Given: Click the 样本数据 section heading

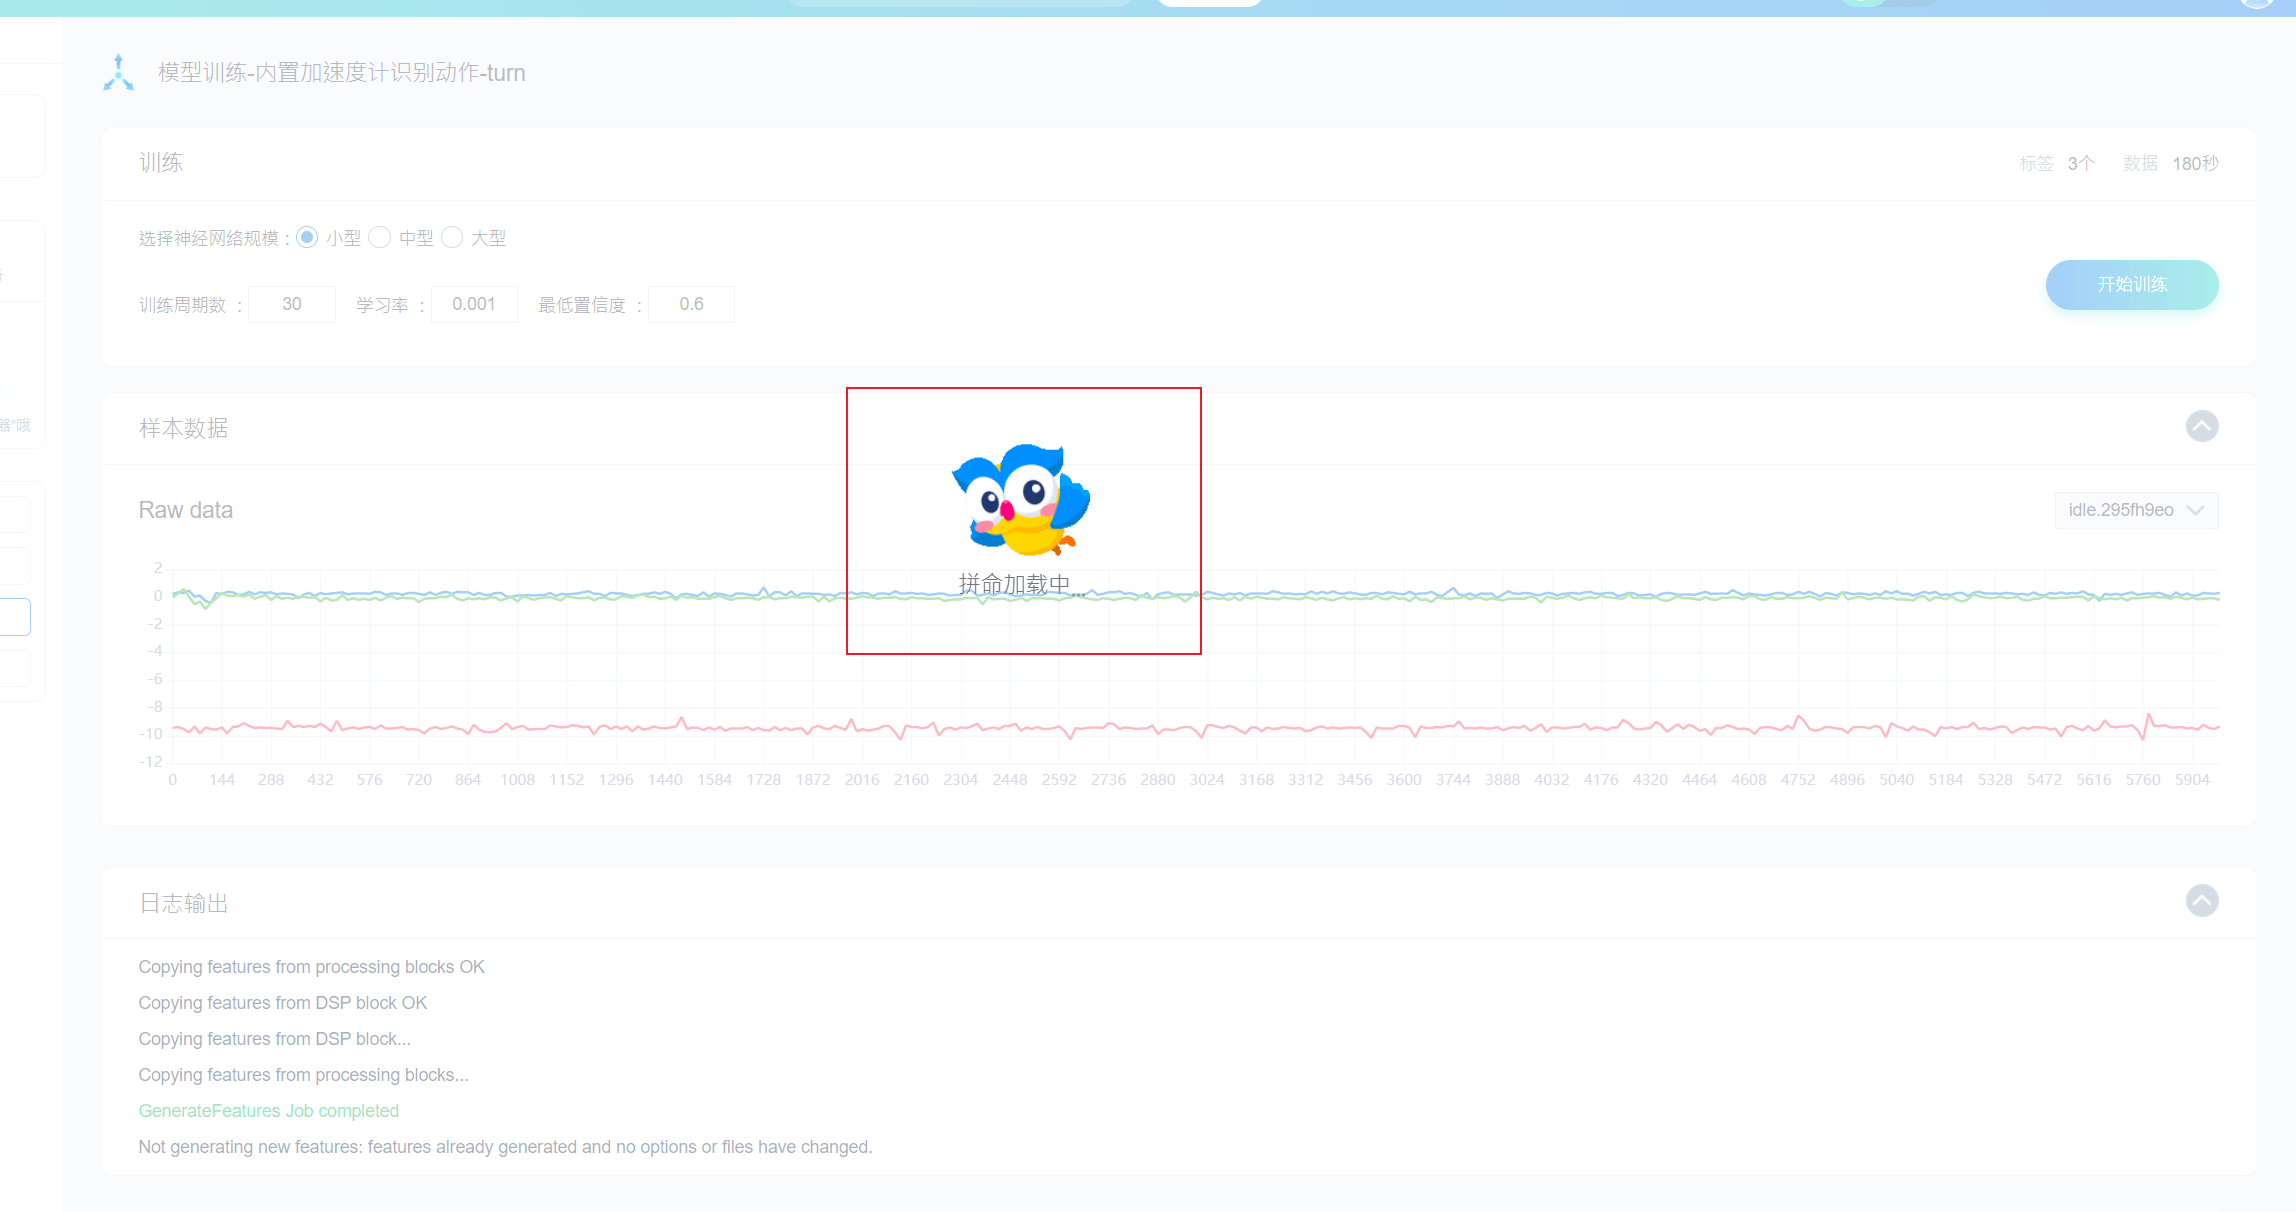Looking at the screenshot, I should tap(184, 428).
